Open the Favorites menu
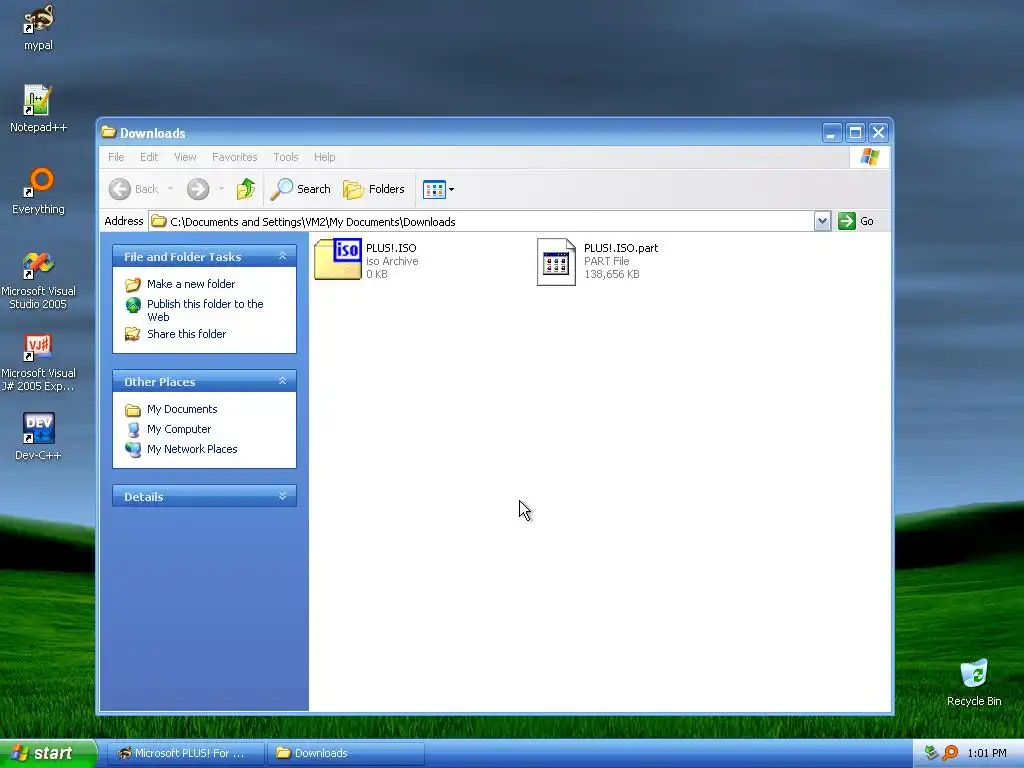 (x=234, y=157)
